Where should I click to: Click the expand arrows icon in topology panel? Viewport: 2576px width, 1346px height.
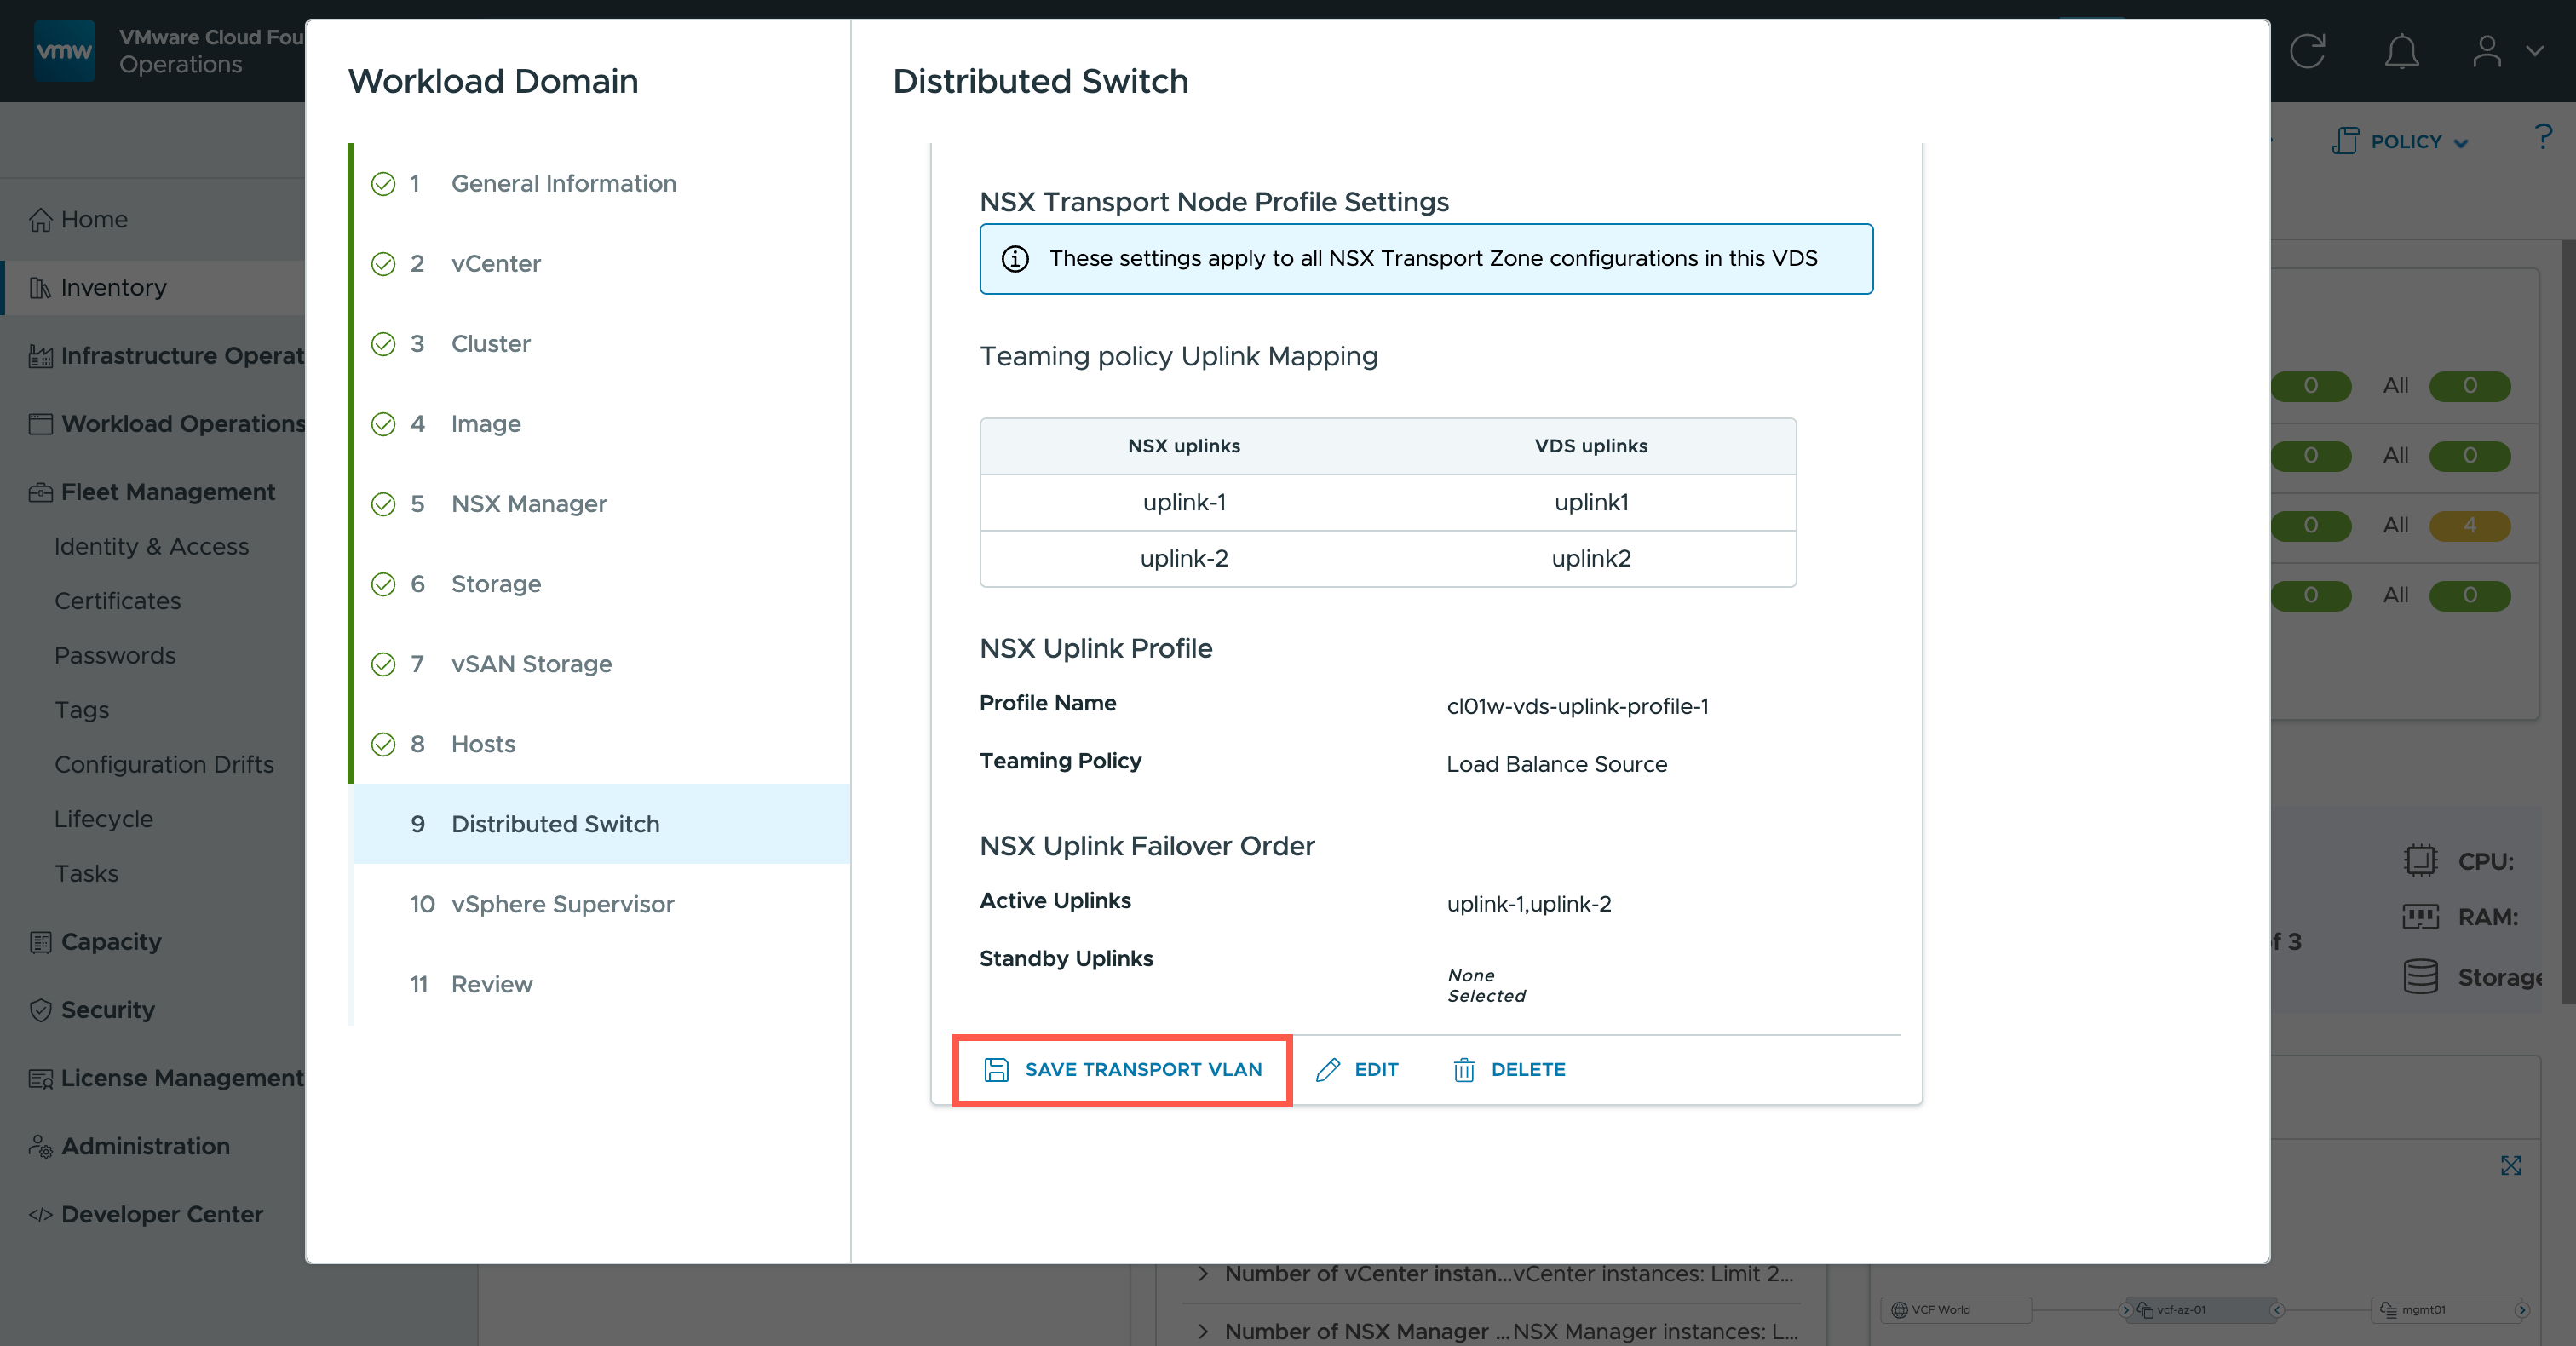pos(2510,1165)
